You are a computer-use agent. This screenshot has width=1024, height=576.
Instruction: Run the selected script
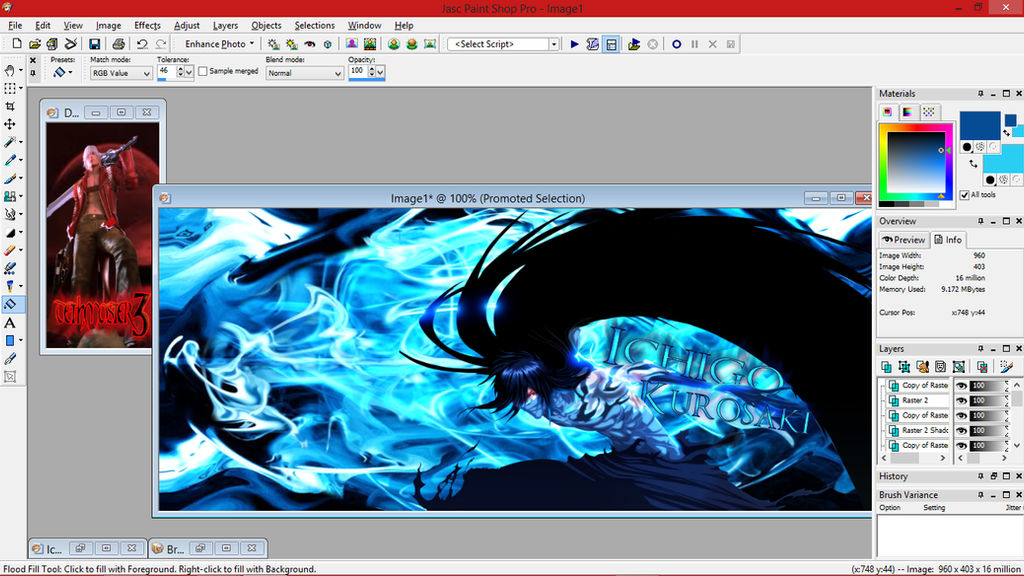pos(575,44)
